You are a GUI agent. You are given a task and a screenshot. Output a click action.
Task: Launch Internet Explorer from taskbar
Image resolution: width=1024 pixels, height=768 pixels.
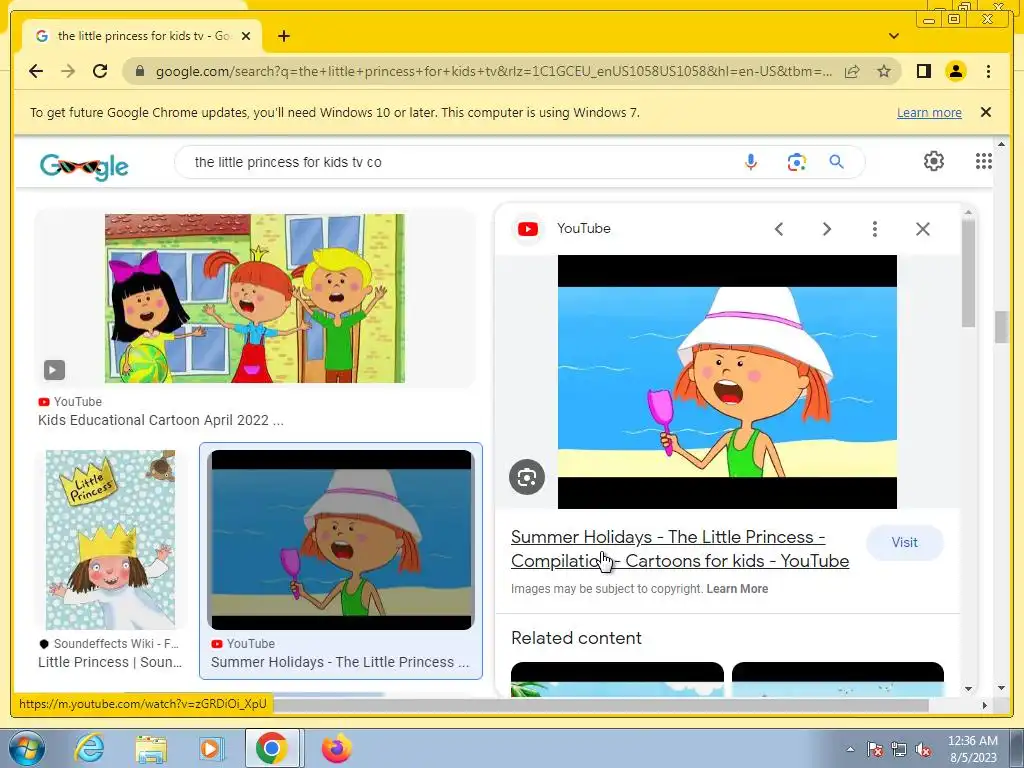[89, 748]
